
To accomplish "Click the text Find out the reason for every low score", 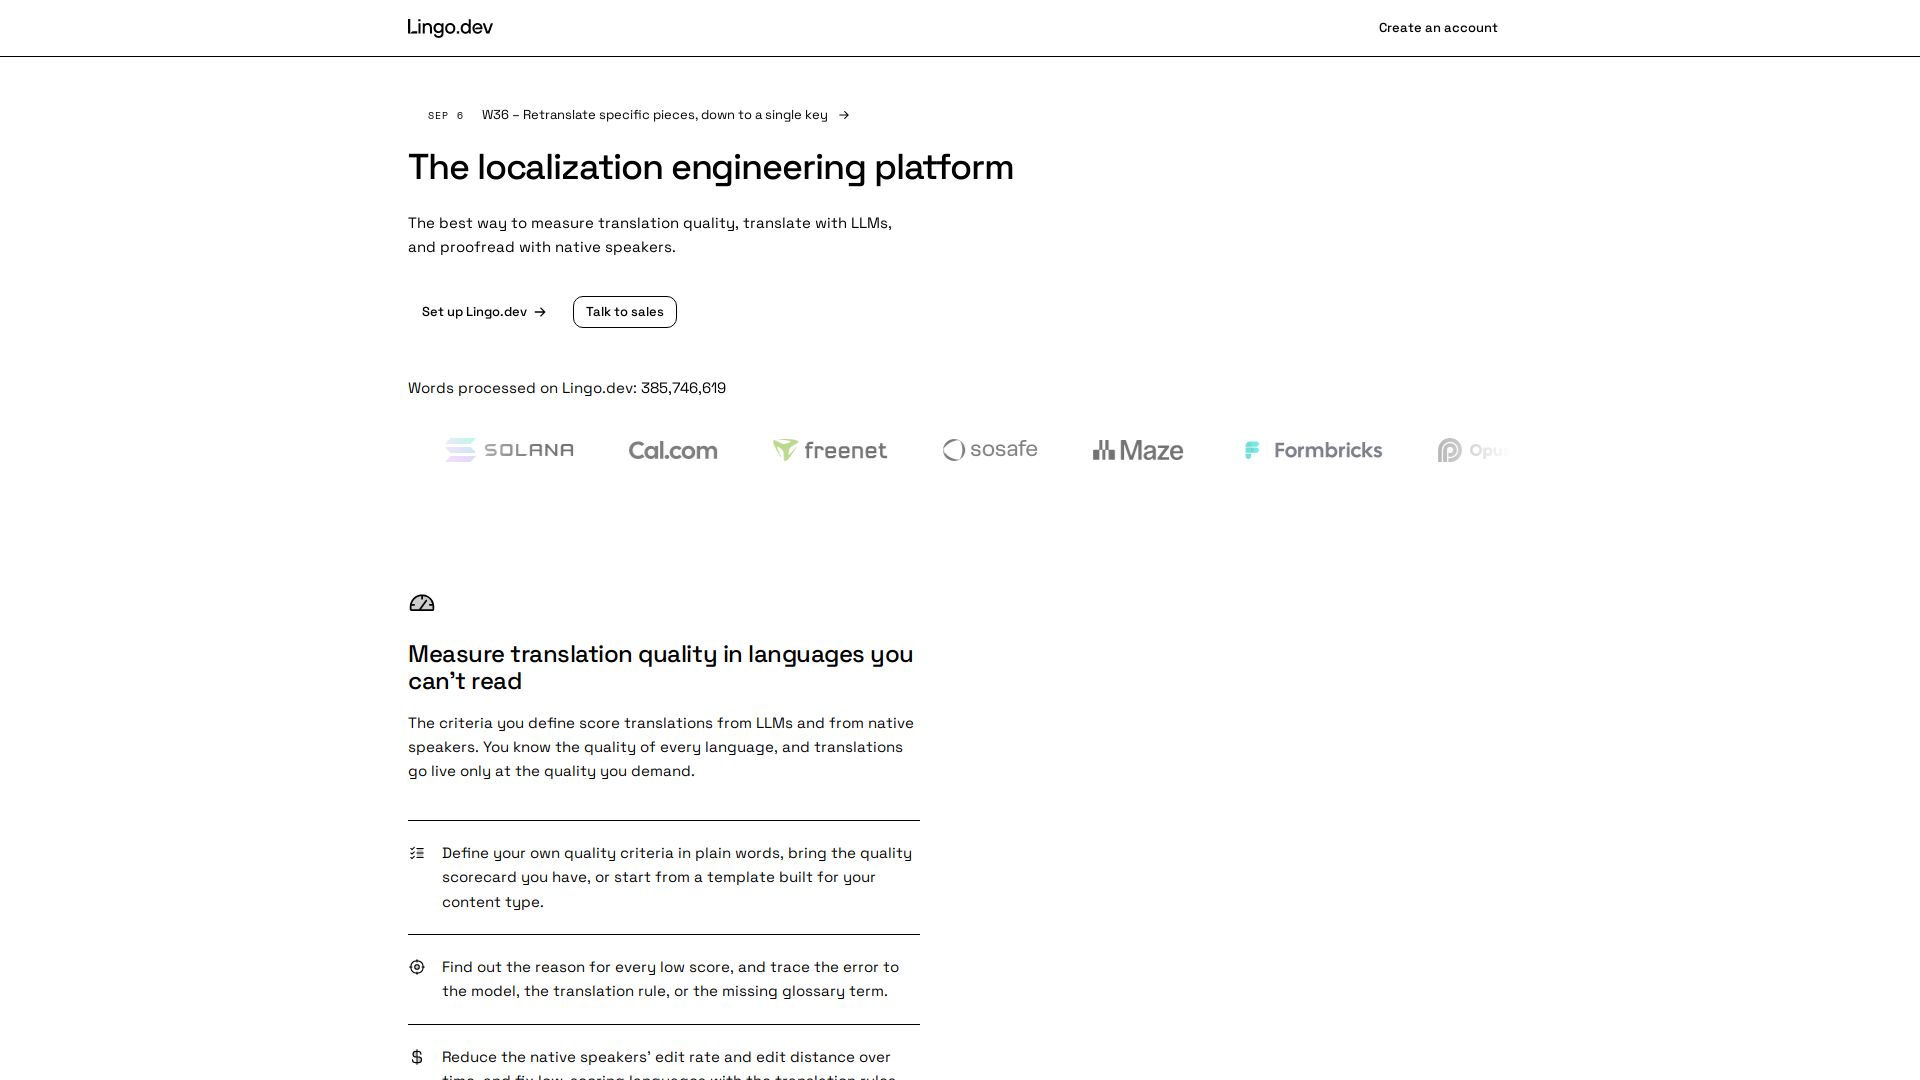I will [x=670, y=979].
